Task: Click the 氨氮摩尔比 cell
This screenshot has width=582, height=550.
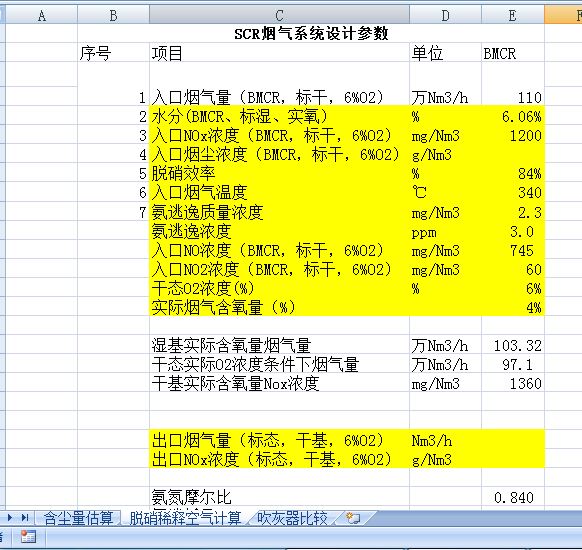Action: pyautogui.click(x=279, y=497)
